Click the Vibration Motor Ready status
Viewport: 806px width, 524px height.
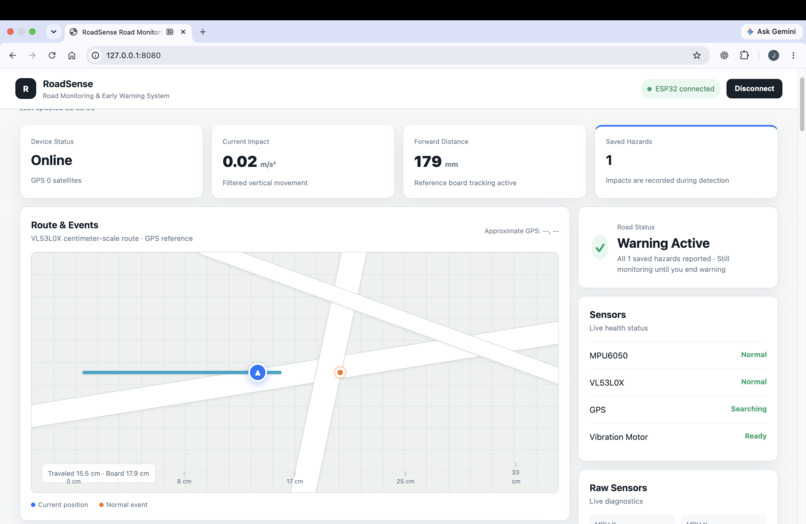pos(756,436)
